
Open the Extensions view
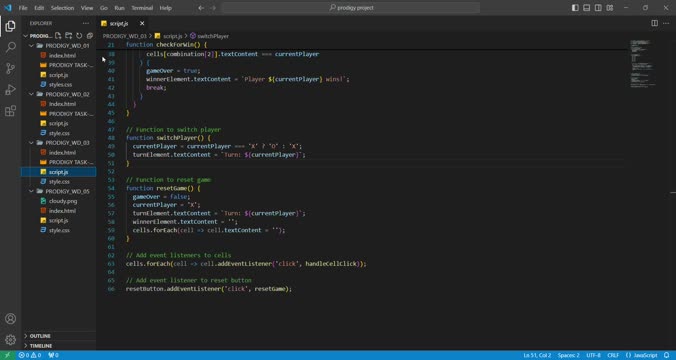point(10,110)
